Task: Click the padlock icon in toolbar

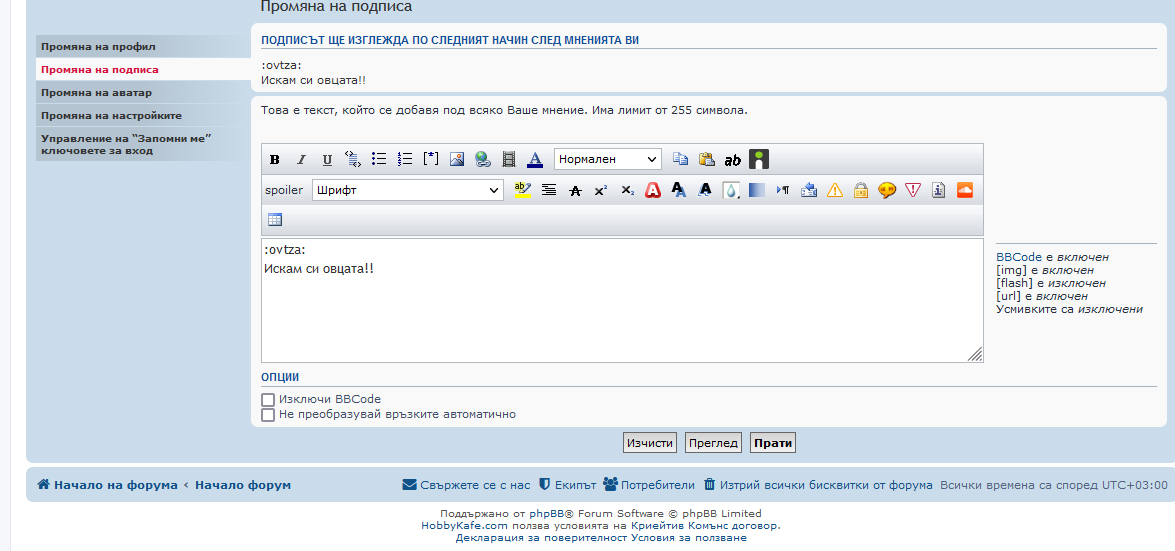Action: (x=860, y=190)
